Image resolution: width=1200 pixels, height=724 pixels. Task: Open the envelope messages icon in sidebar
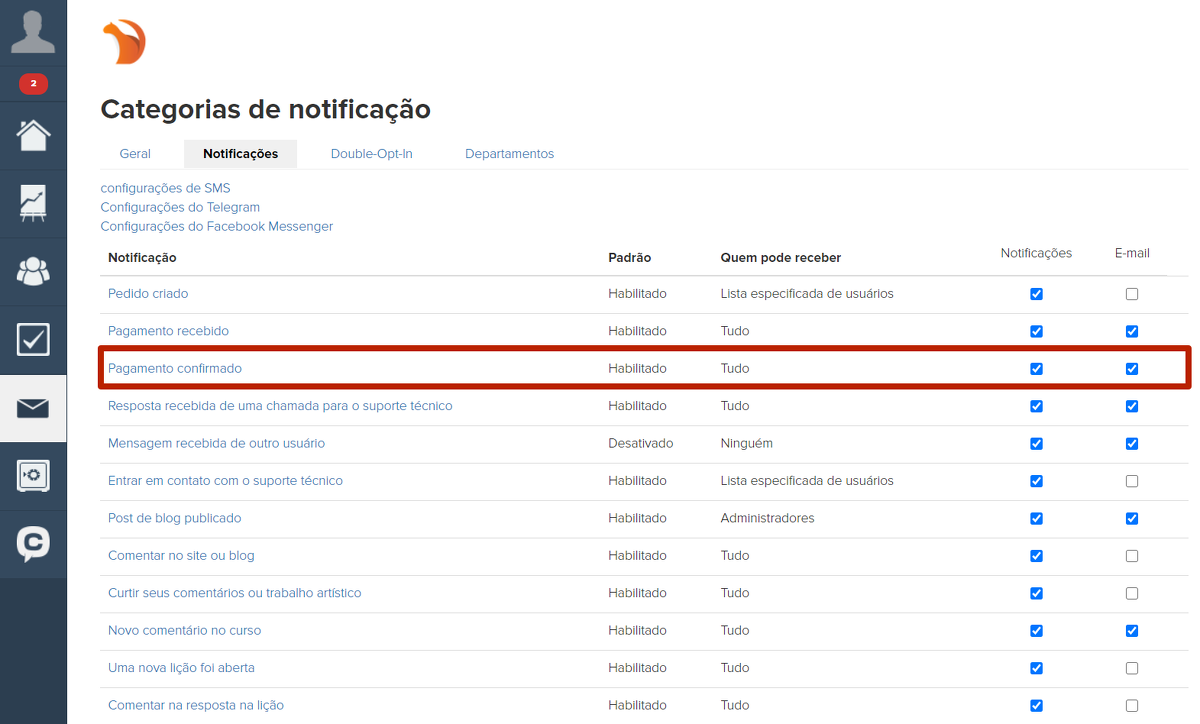pyautogui.click(x=33, y=408)
